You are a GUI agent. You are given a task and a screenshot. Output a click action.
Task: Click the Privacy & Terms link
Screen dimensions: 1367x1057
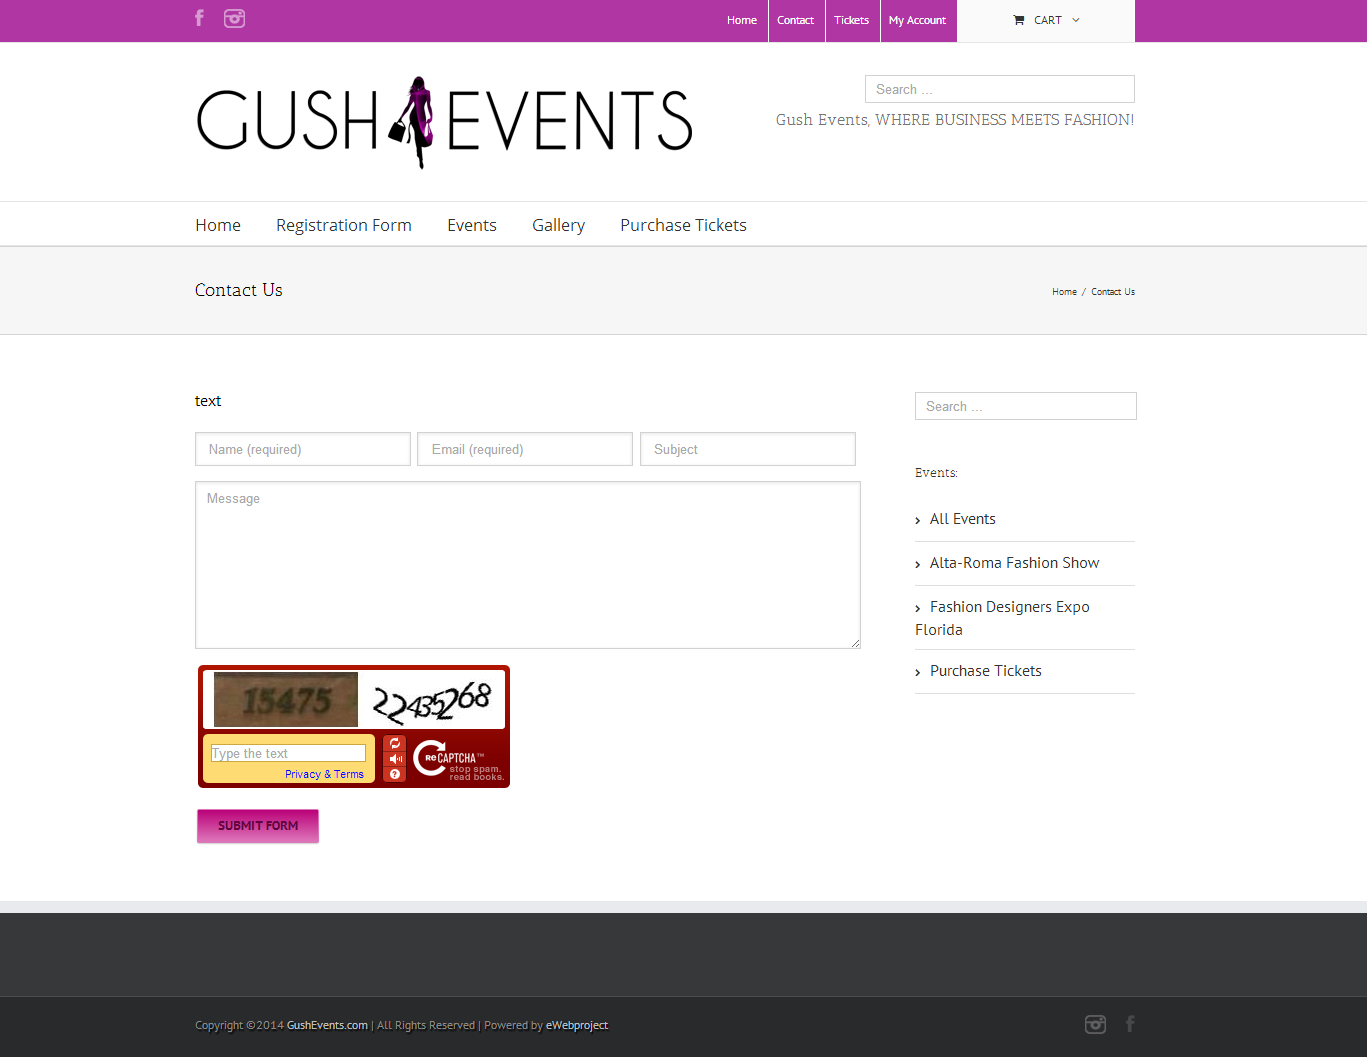click(x=324, y=774)
